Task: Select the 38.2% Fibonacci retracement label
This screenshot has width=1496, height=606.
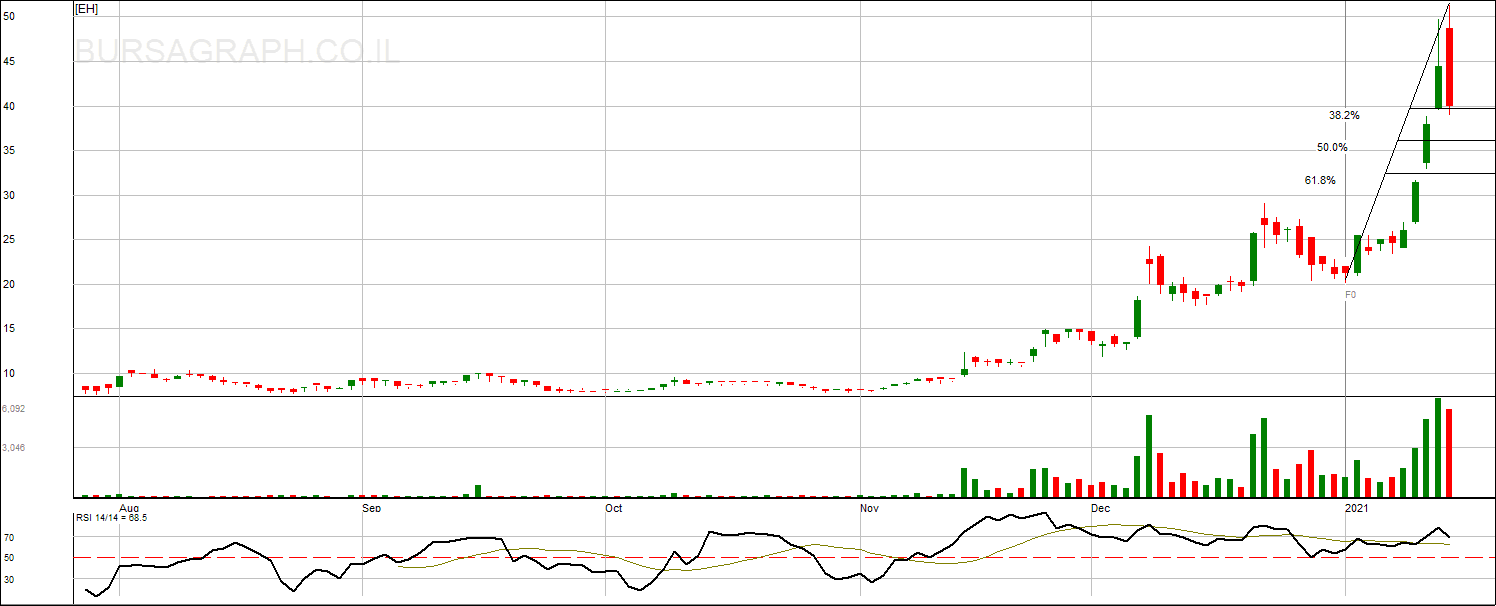Action: (1344, 116)
